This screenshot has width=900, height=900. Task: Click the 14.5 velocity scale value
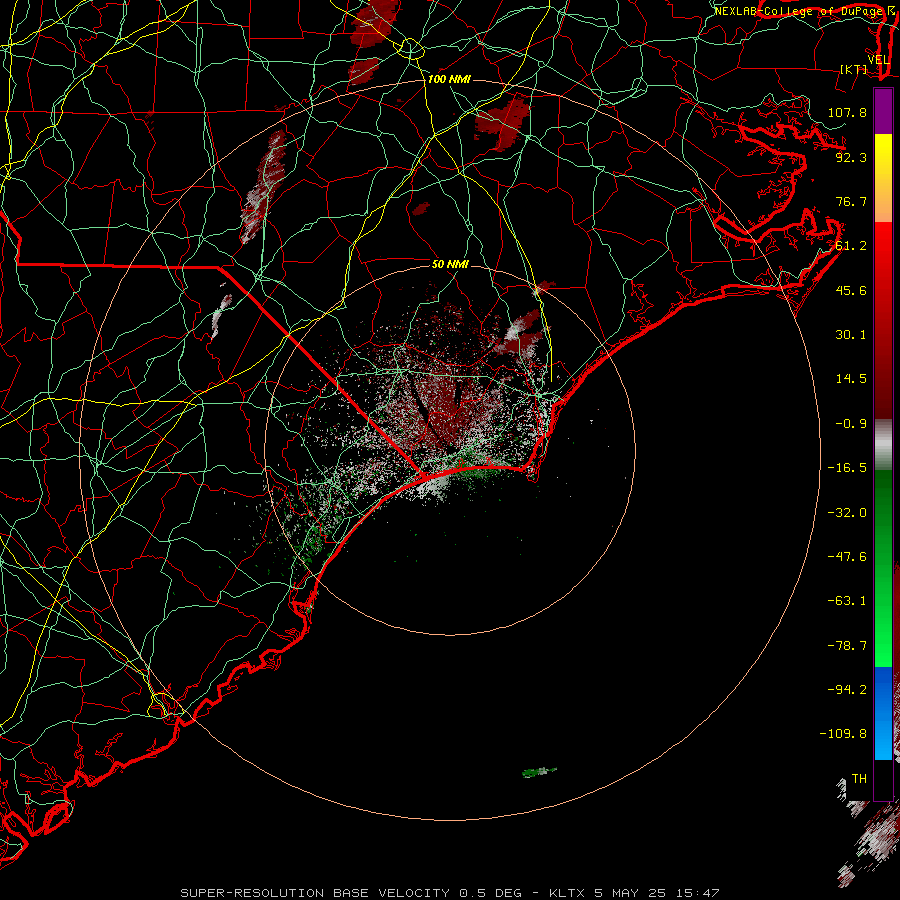[851, 379]
